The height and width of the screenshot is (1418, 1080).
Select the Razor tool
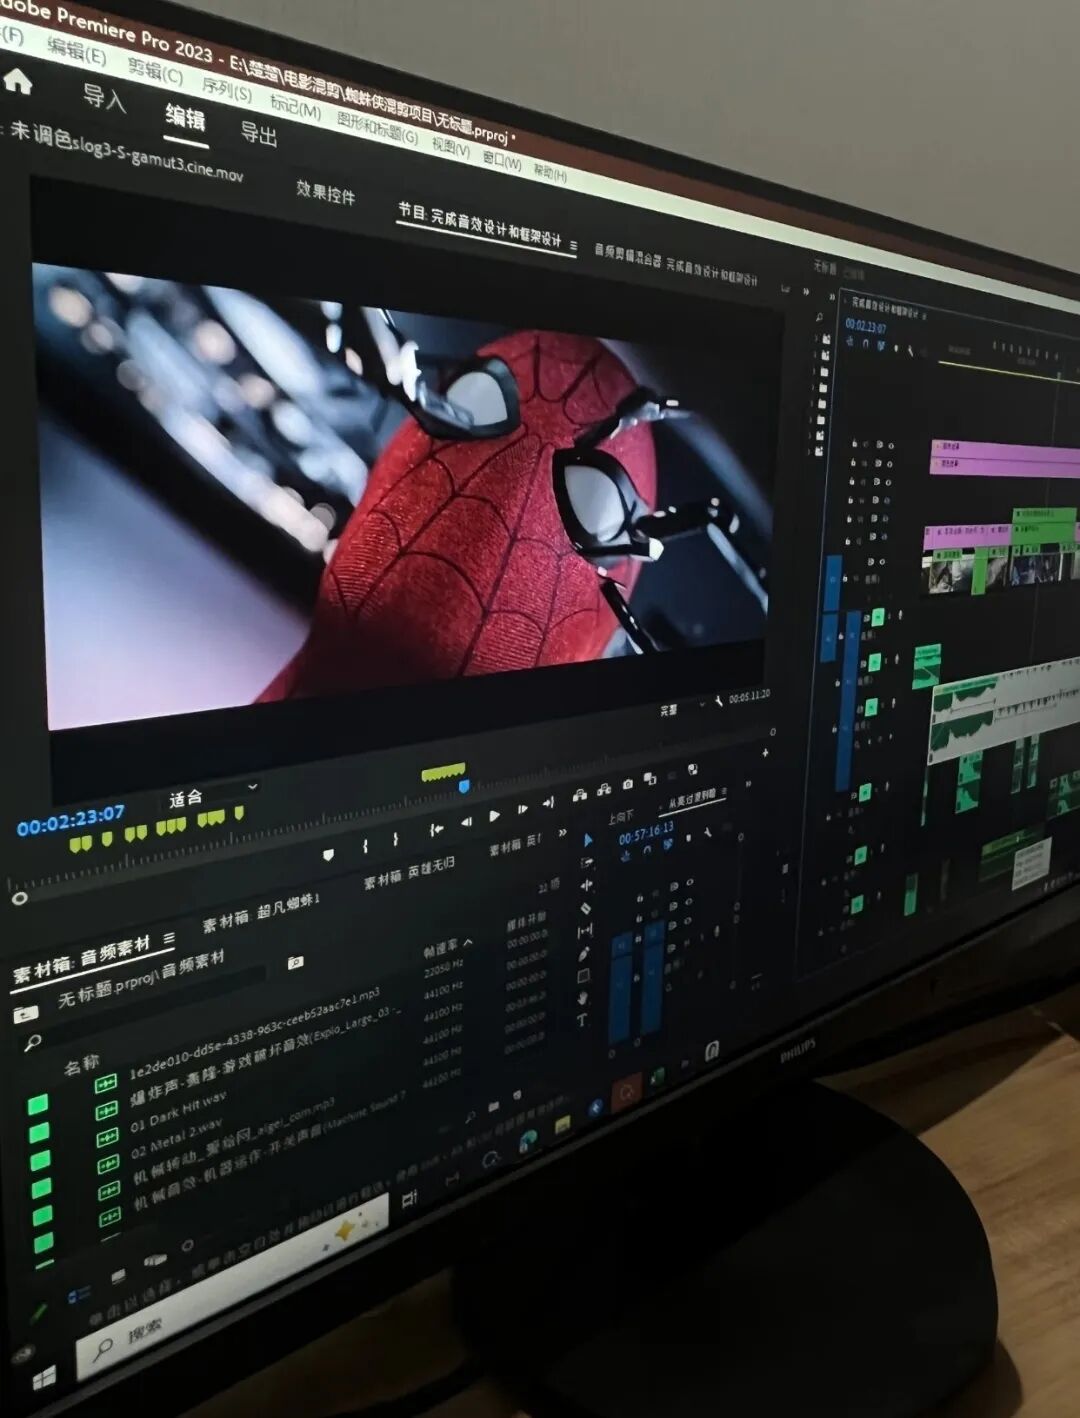[585, 908]
